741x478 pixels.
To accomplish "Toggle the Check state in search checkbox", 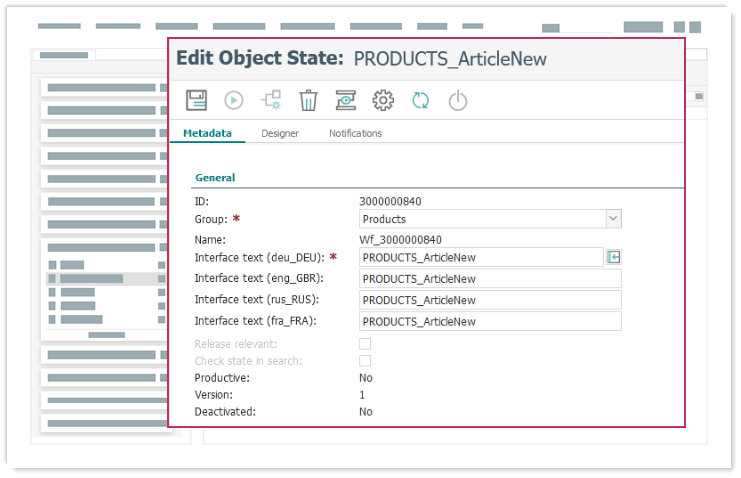I will tap(365, 361).
